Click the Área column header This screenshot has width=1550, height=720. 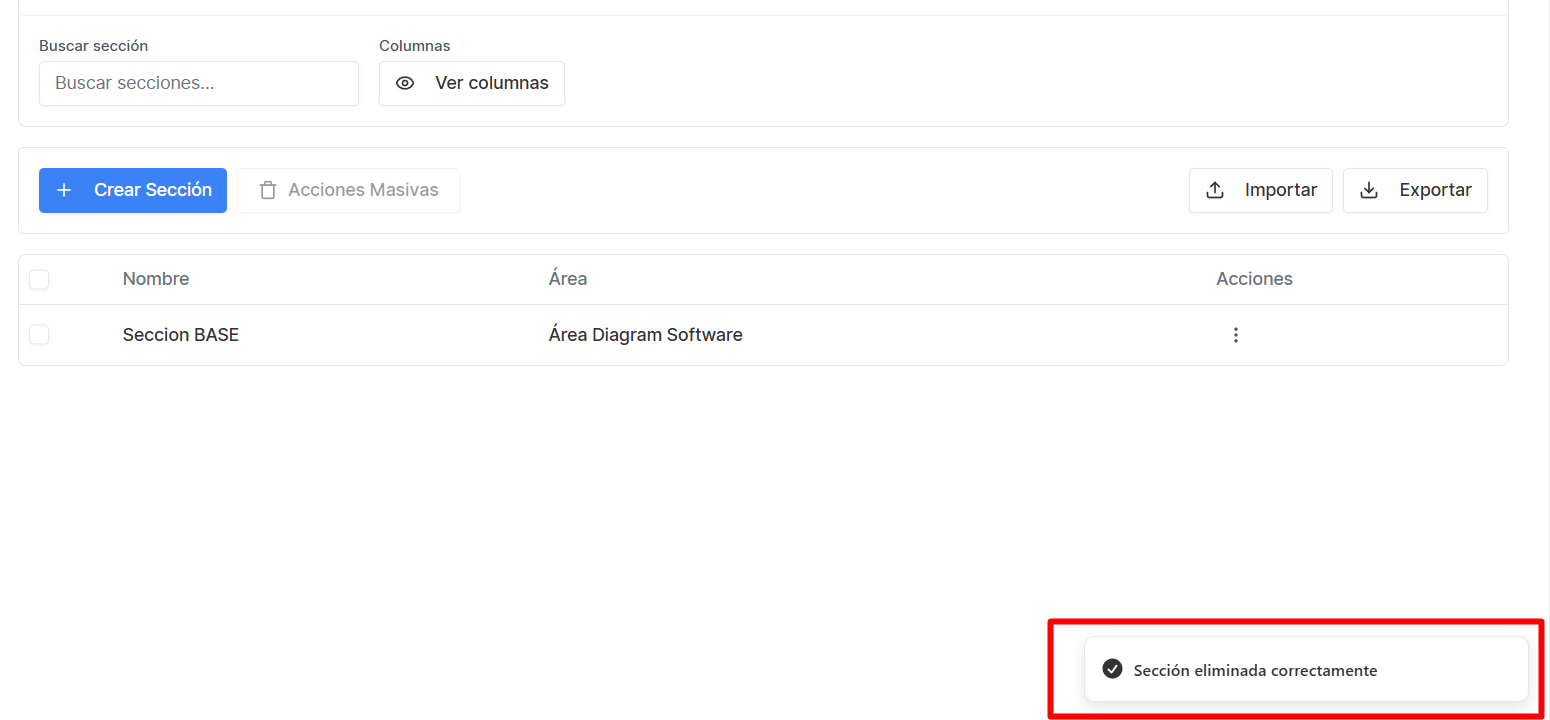pos(568,279)
